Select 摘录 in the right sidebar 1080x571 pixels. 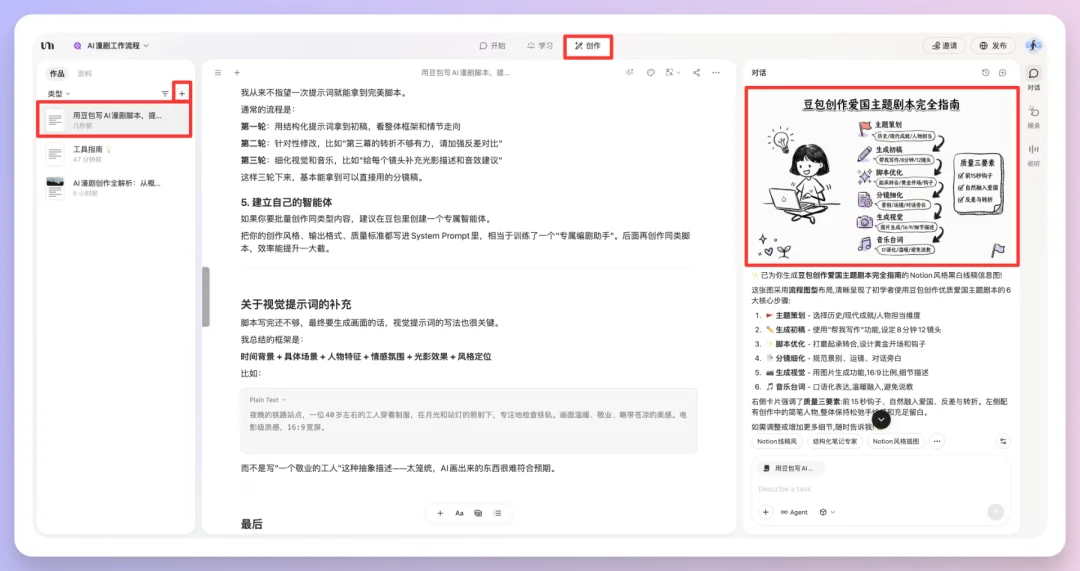[1033, 116]
